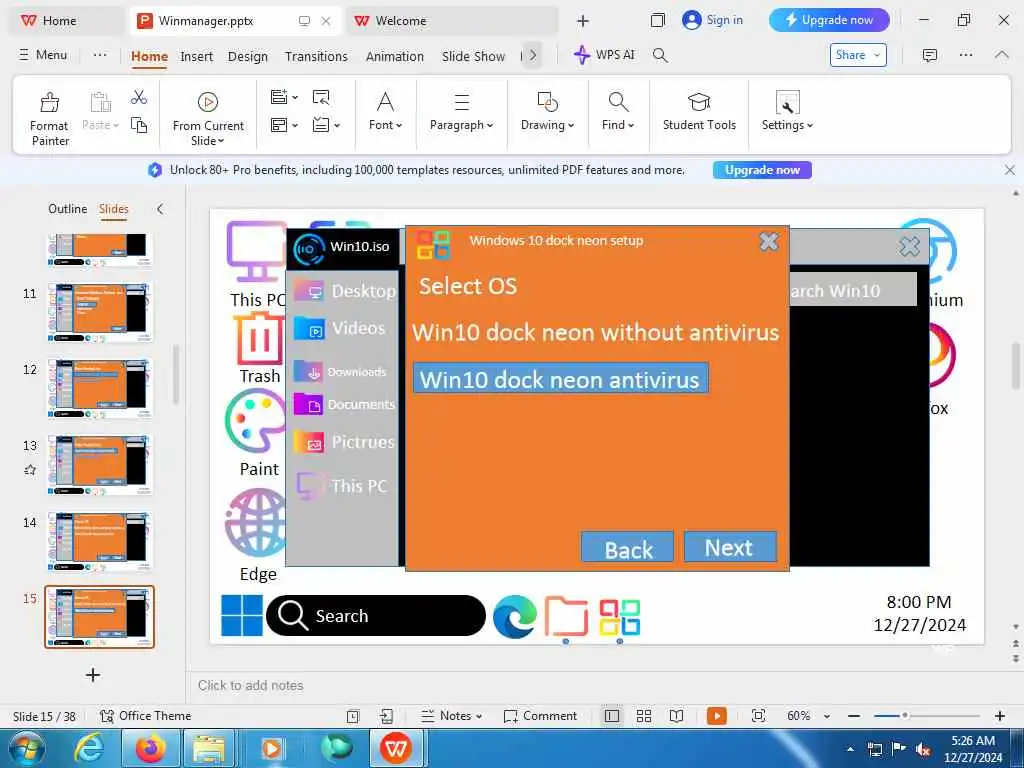This screenshot has height=768, width=1024.
Task: Open Firefox from Windows taskbar
Action: (151, 748)
